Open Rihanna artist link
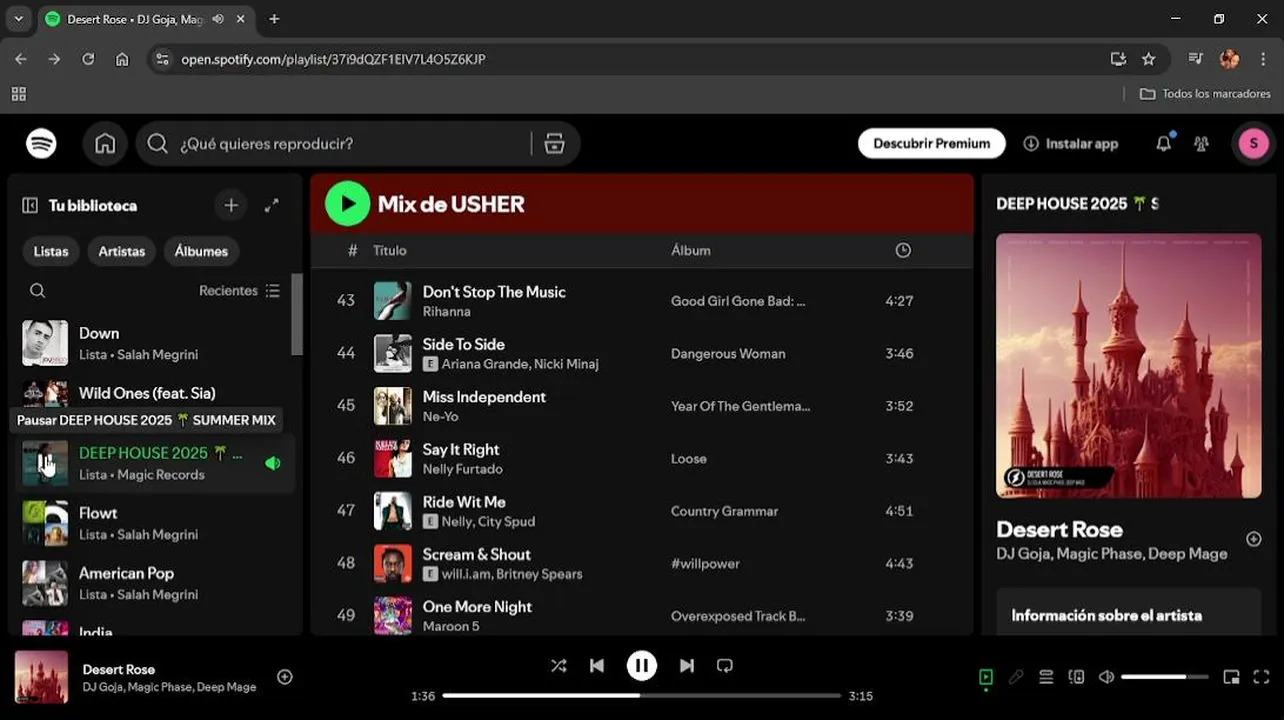 (446, 312)
